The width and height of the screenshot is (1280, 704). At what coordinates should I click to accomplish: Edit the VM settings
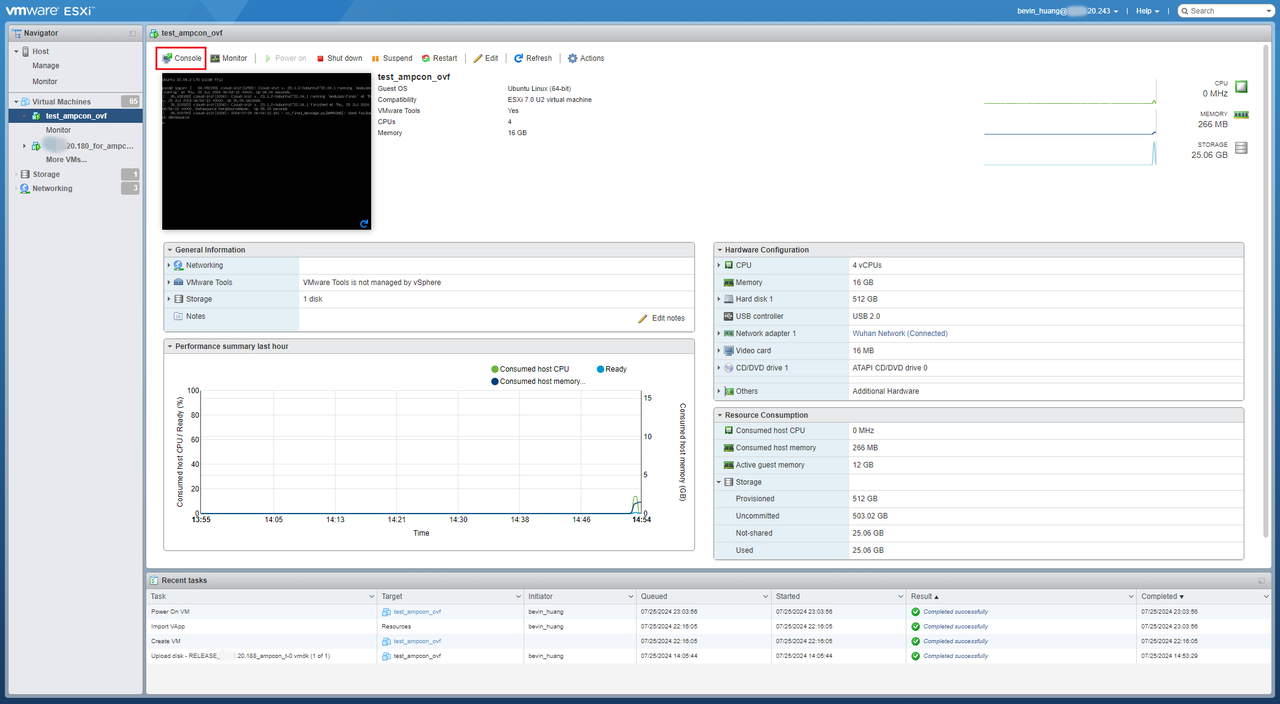click(487, 58)
